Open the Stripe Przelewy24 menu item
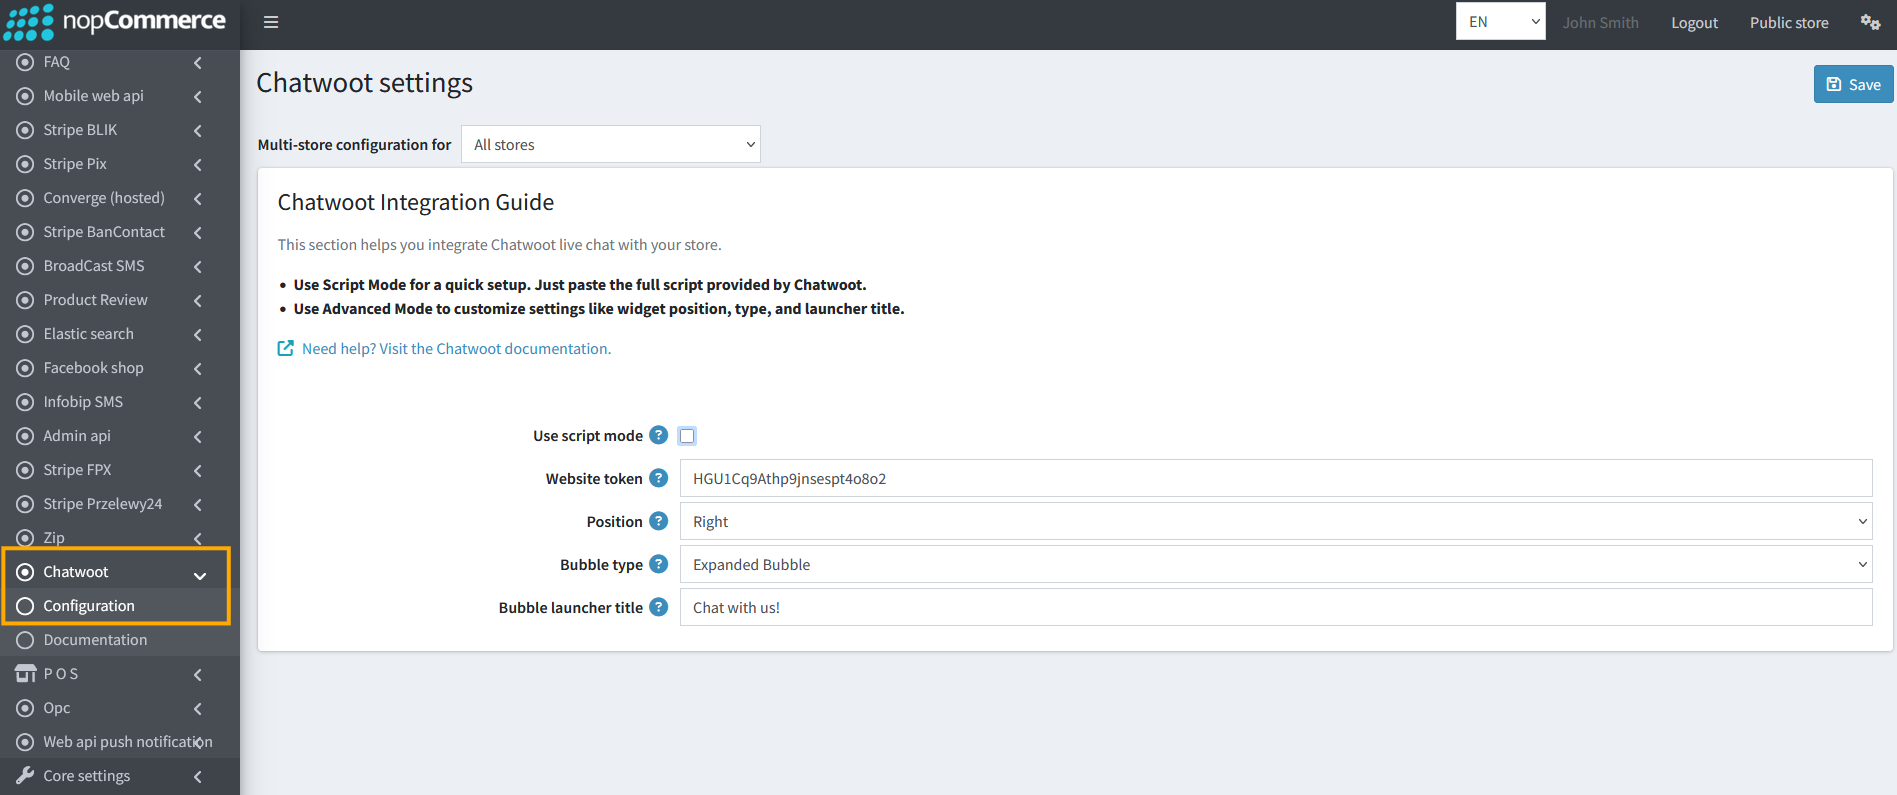Screen dimensions: 1897x795 click(120, 504)
